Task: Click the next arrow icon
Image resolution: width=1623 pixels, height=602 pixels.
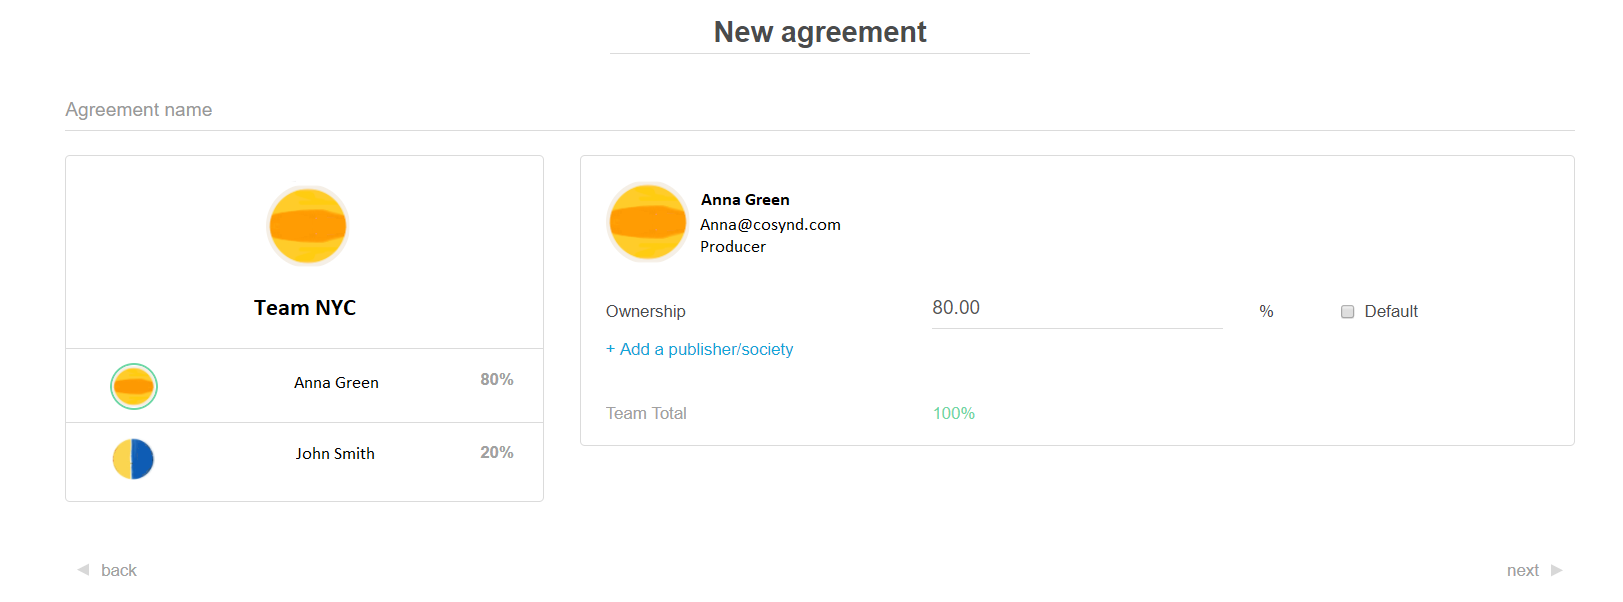Action: pyautogui.click(x=1556, y=570)
